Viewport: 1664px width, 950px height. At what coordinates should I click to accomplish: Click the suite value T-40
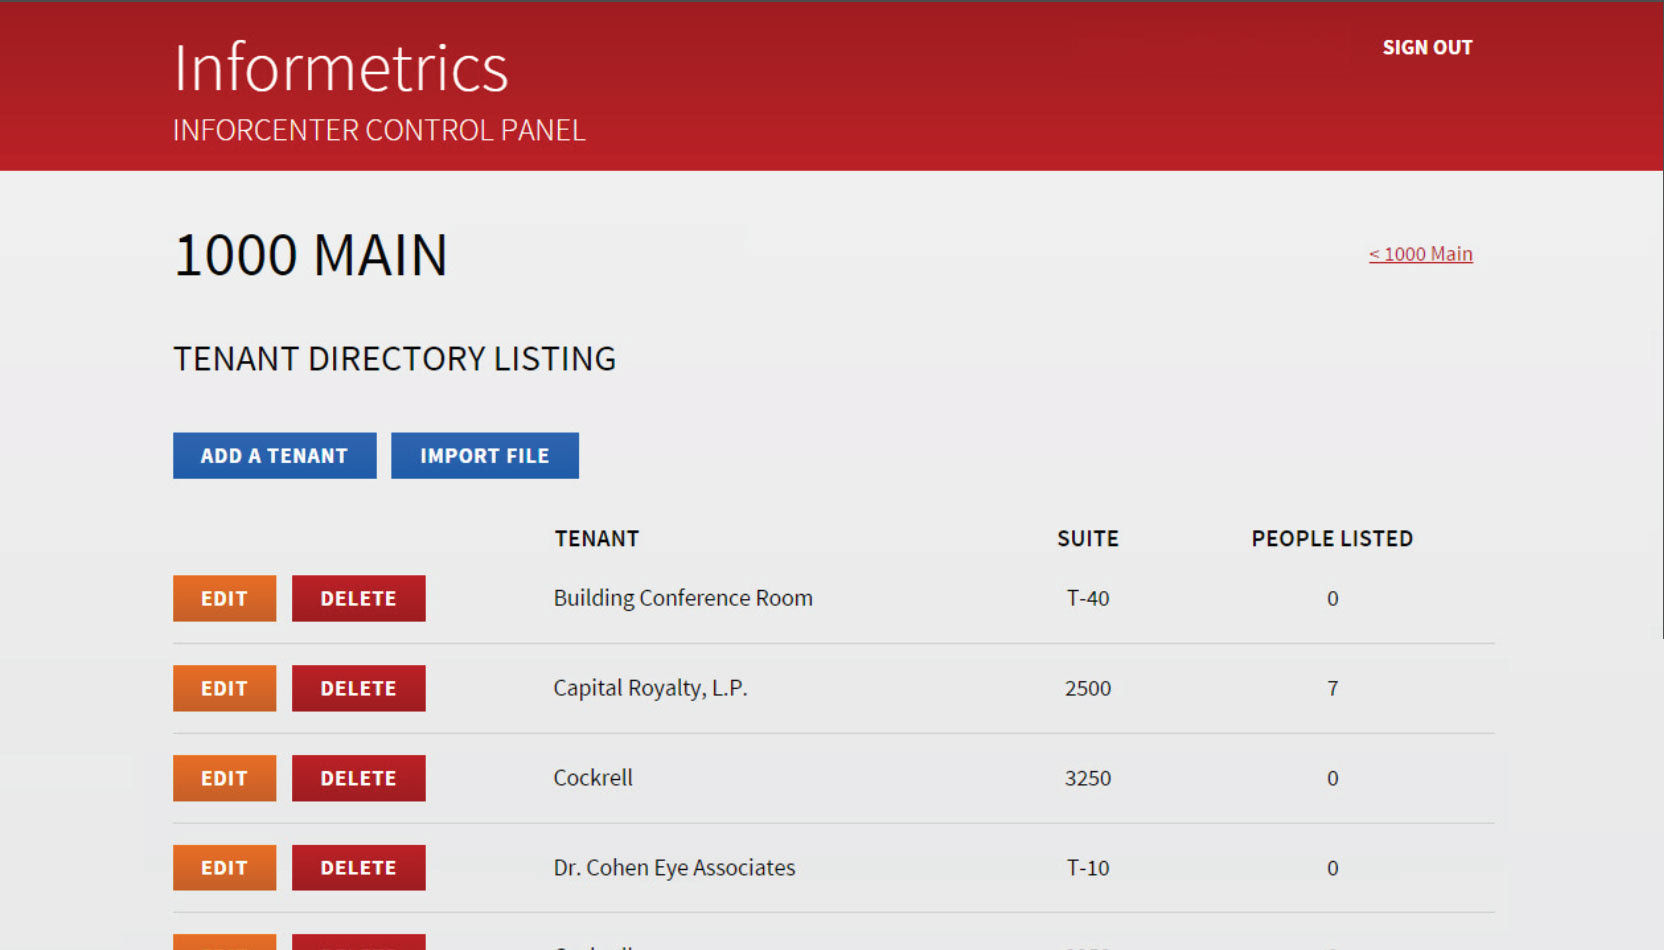pos(1088,598)
